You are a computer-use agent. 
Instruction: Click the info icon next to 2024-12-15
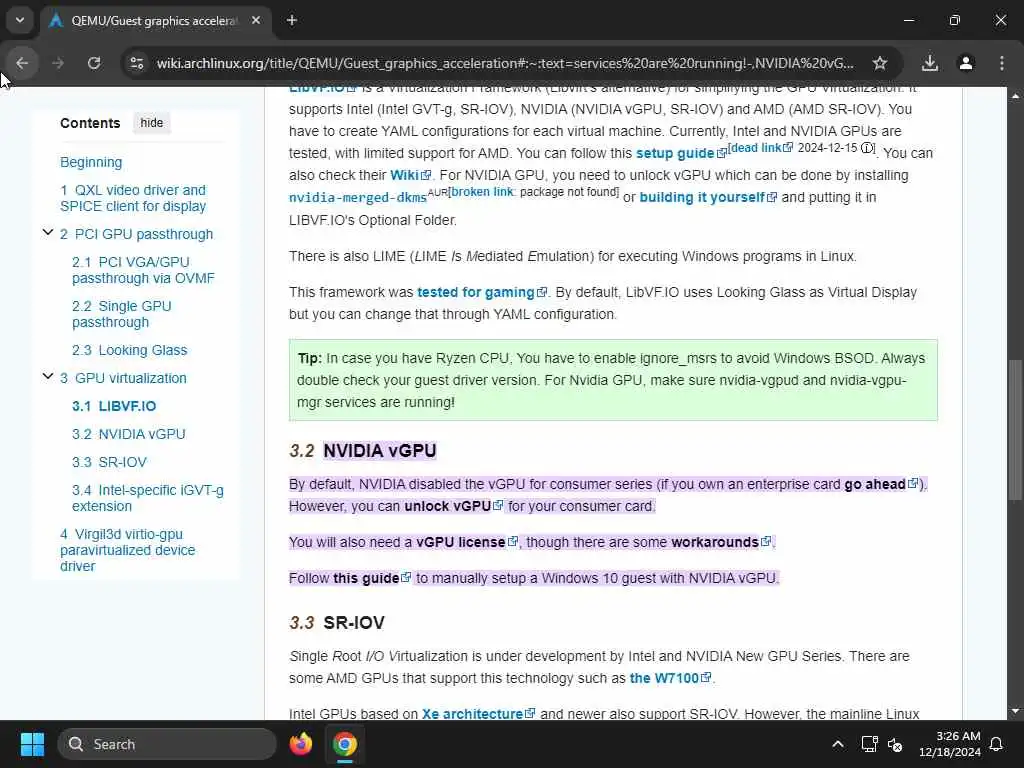[x=867, y=148]
